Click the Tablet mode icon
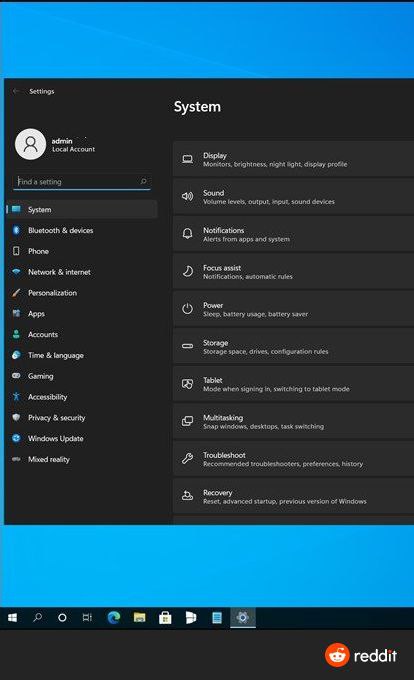This screenshot has height=680, width=414. point(187,384)
